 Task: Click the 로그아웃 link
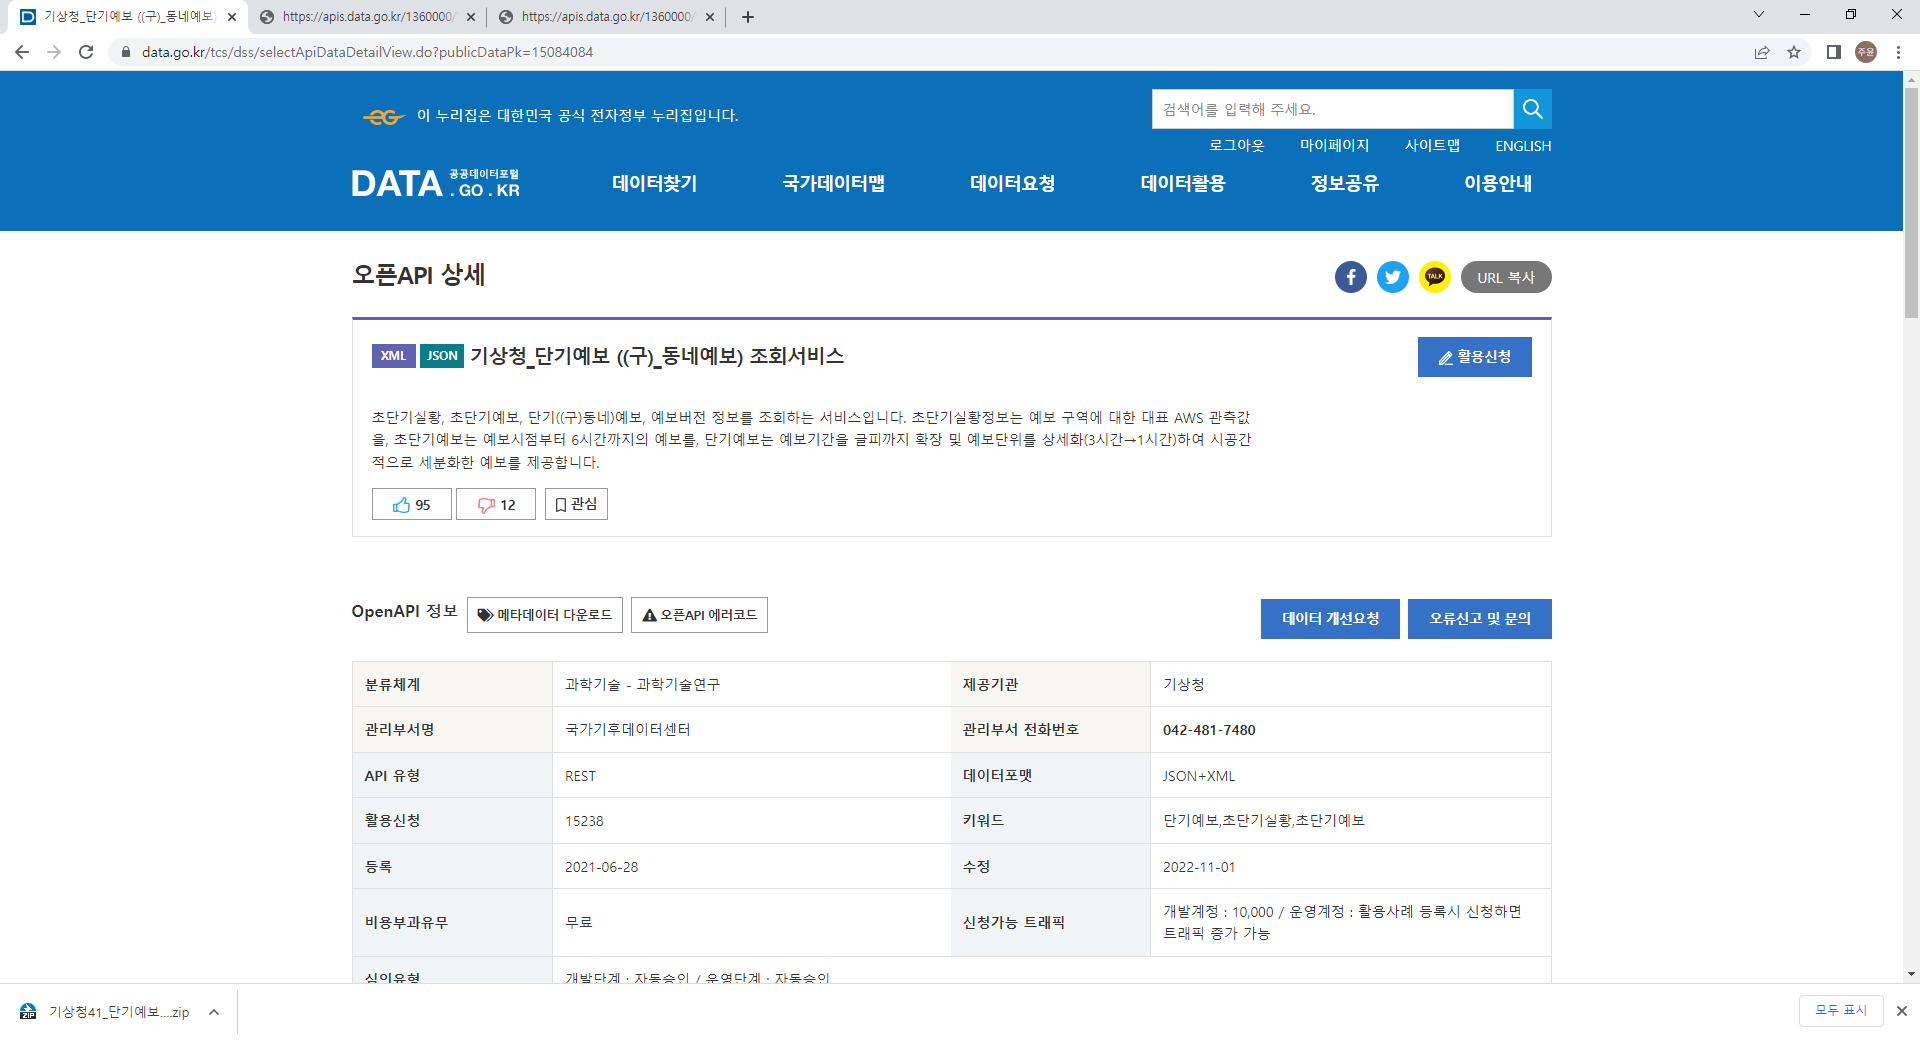click(x=1237, y=145)
